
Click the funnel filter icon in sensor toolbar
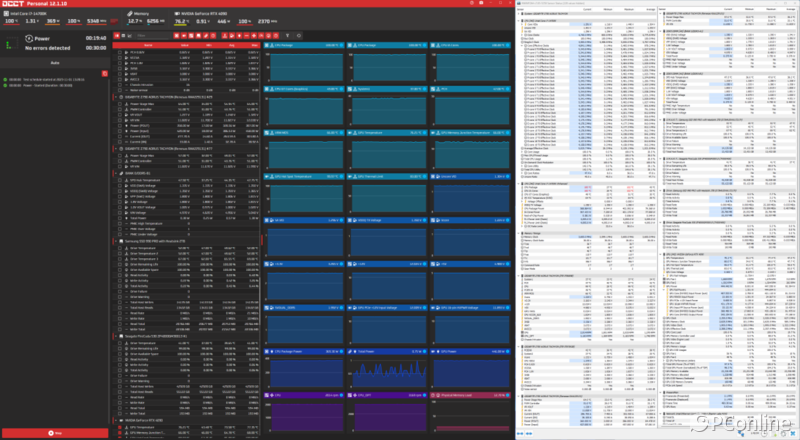[287, 36]
